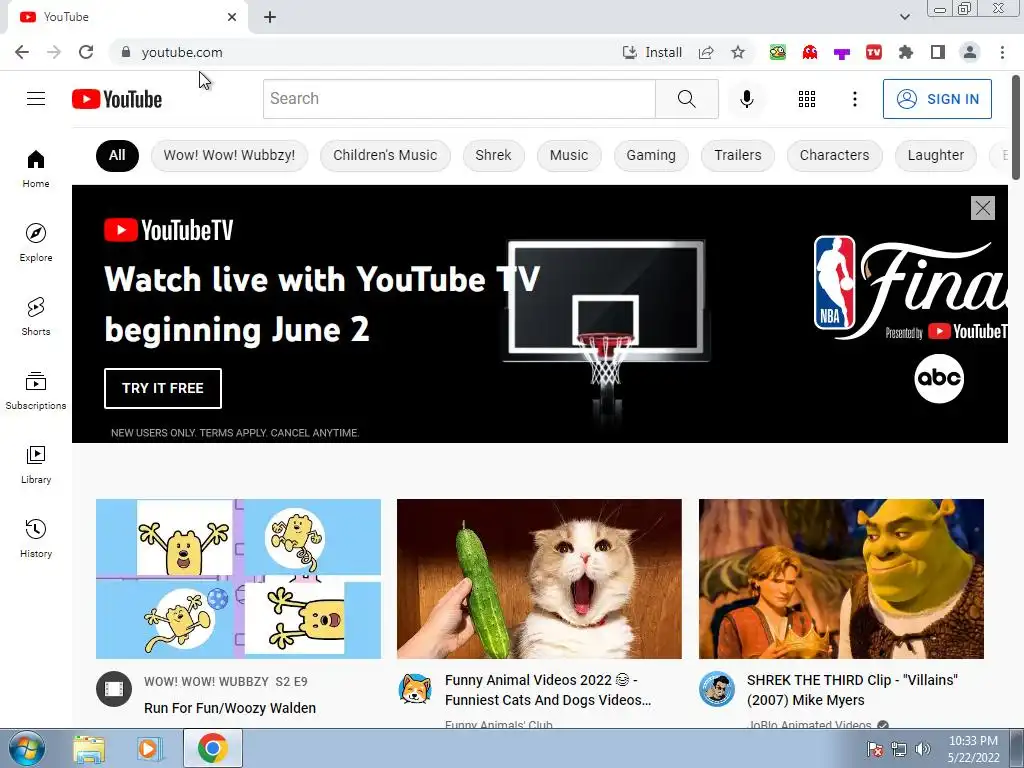Toggle the browser side panel
This screenshot has height=768, width=1024.
(938, 52)
